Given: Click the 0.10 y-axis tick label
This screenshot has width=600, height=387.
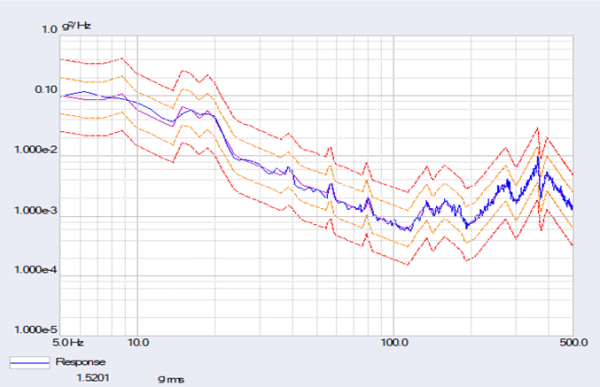Looking at the screenshot, I should pyautogui.click(x=46, y=90).
